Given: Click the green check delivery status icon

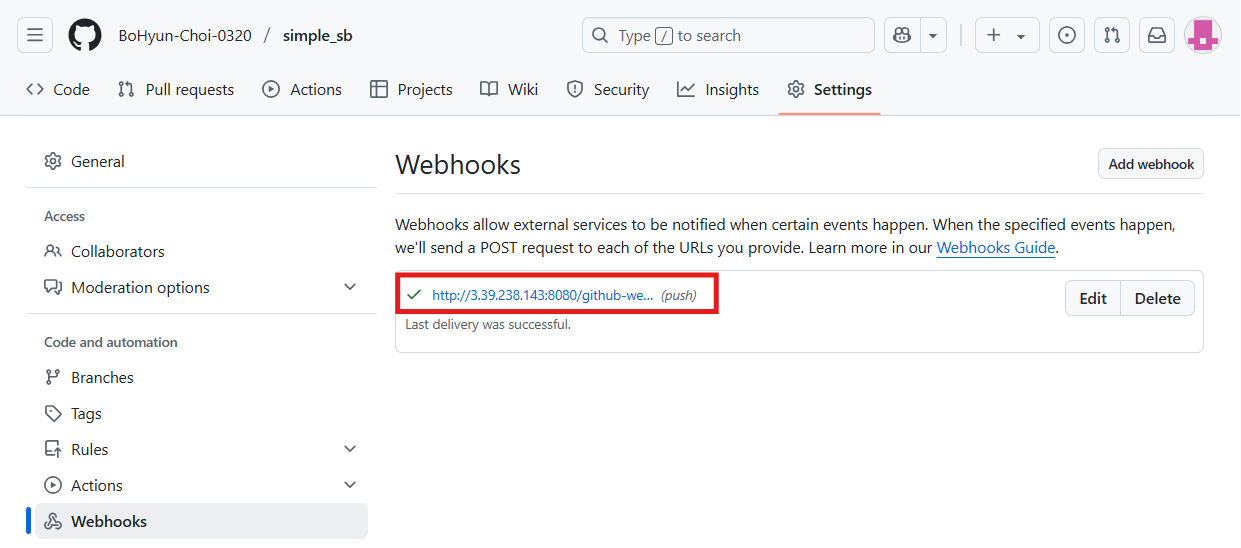Looking at the screenshot, I should coord(413,295).
